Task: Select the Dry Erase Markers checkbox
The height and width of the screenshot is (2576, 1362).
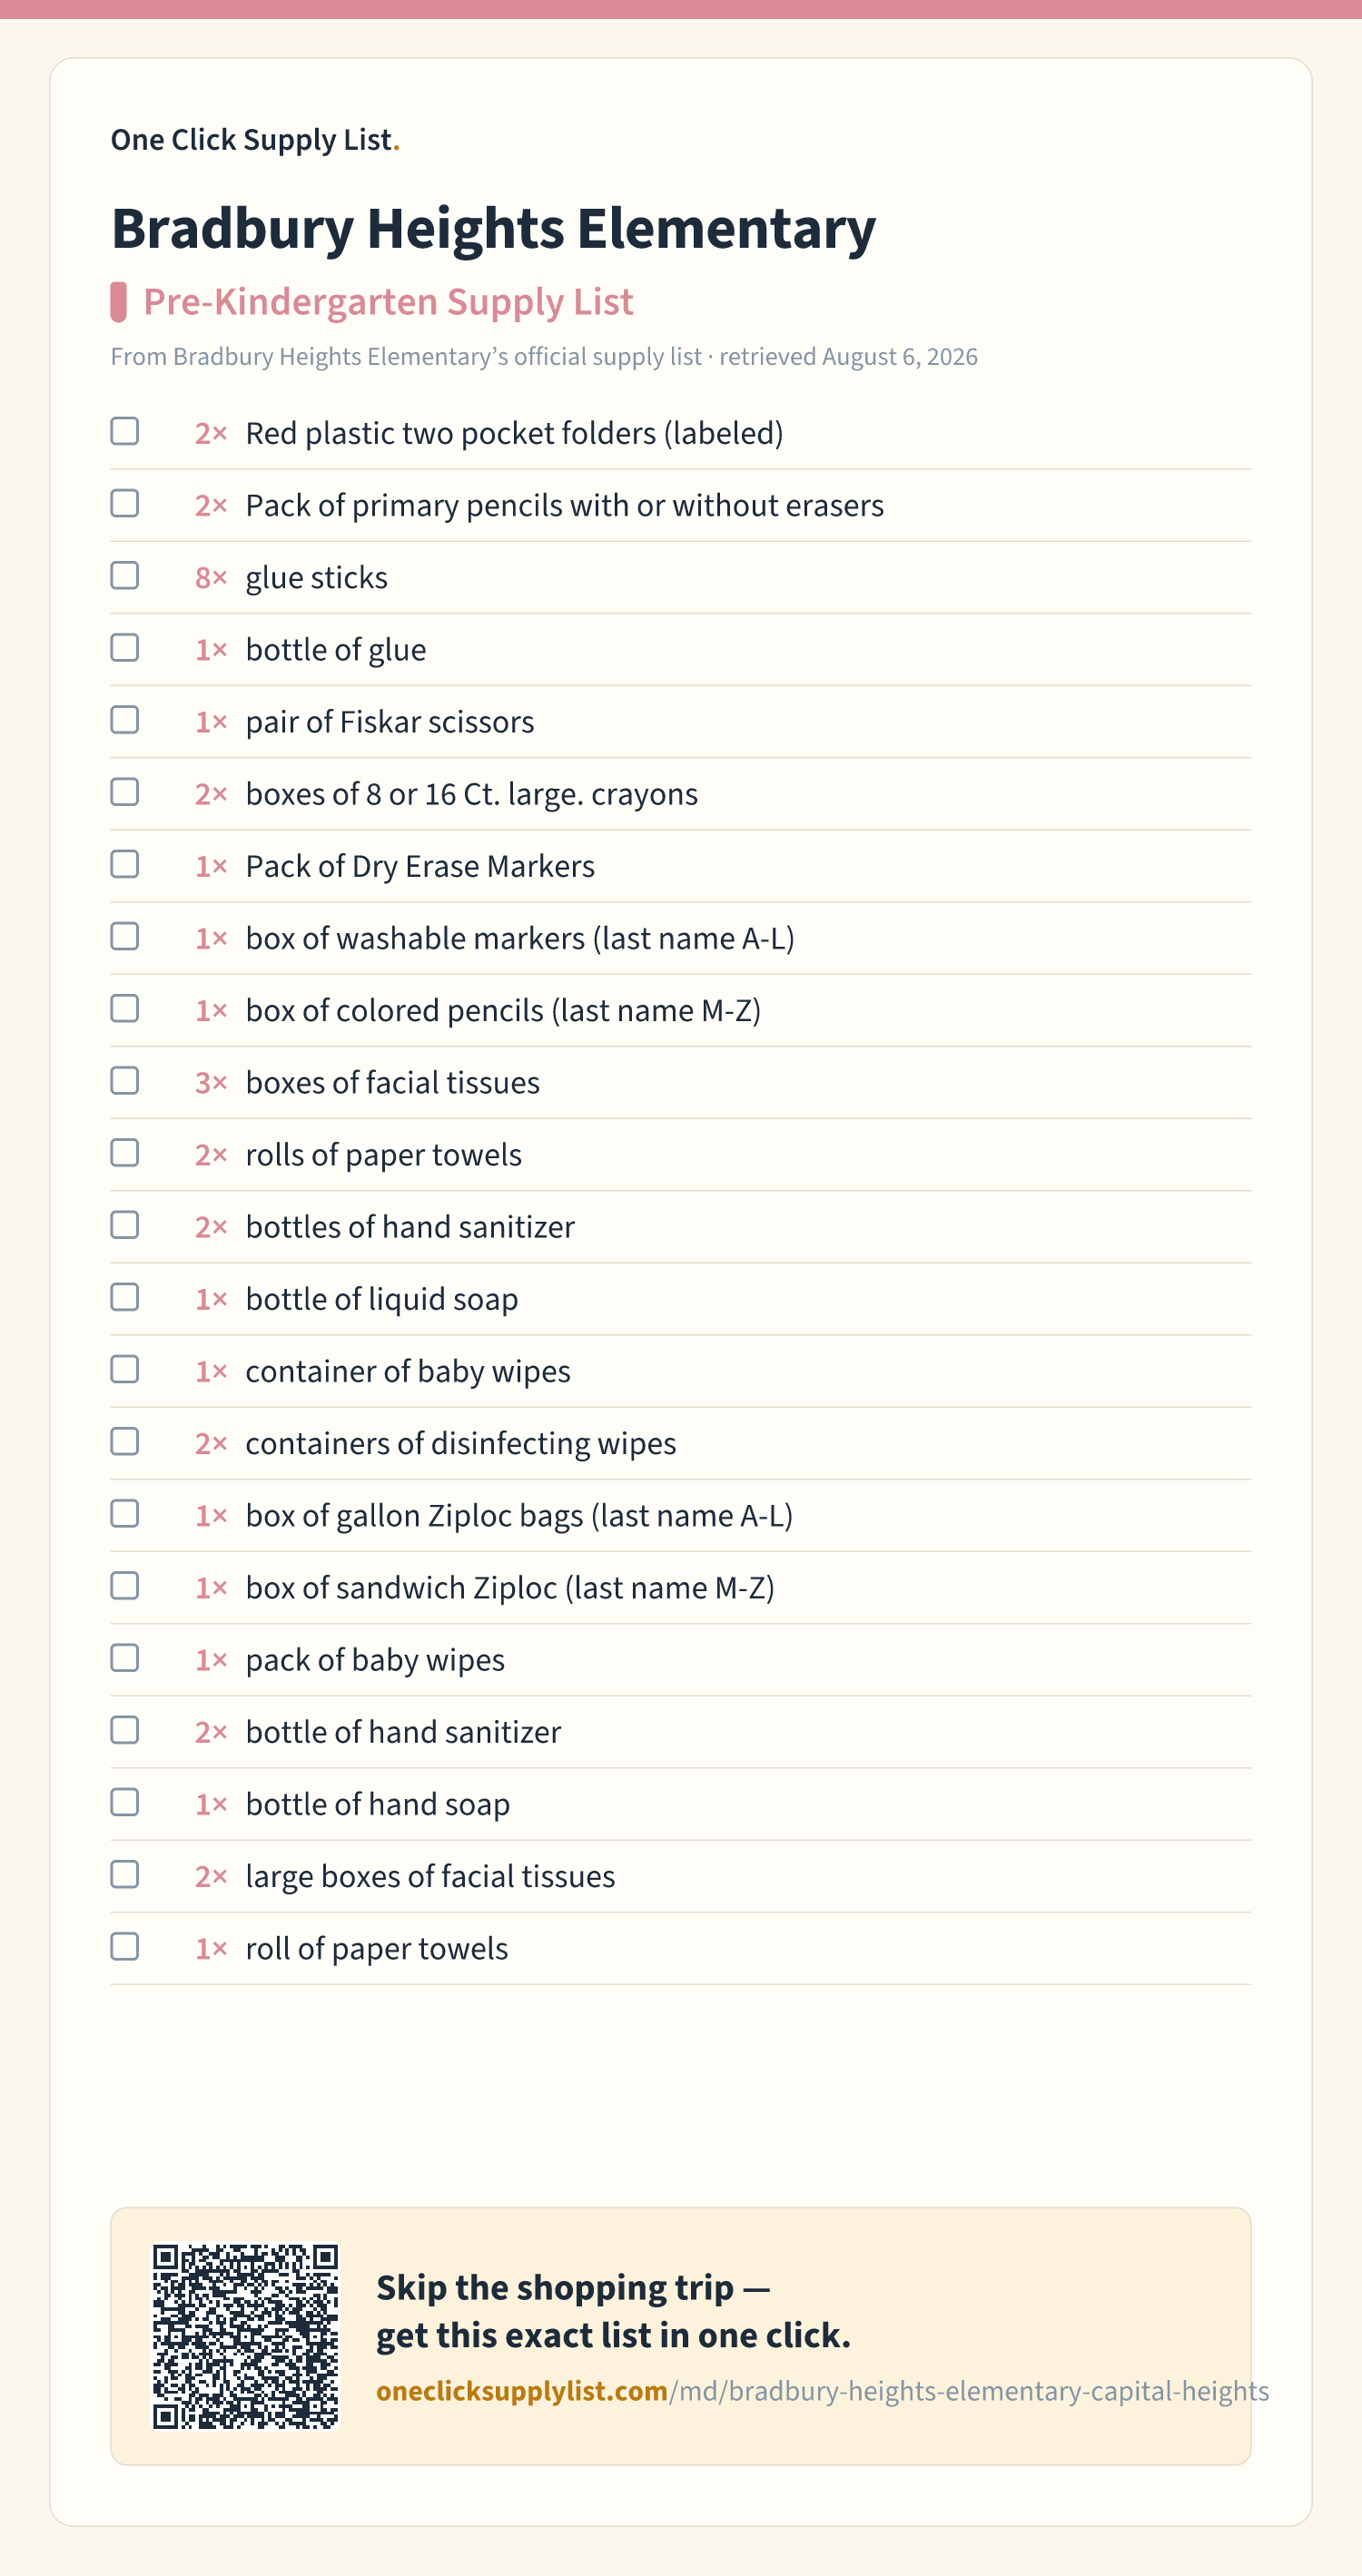Action: click(125, 864)
